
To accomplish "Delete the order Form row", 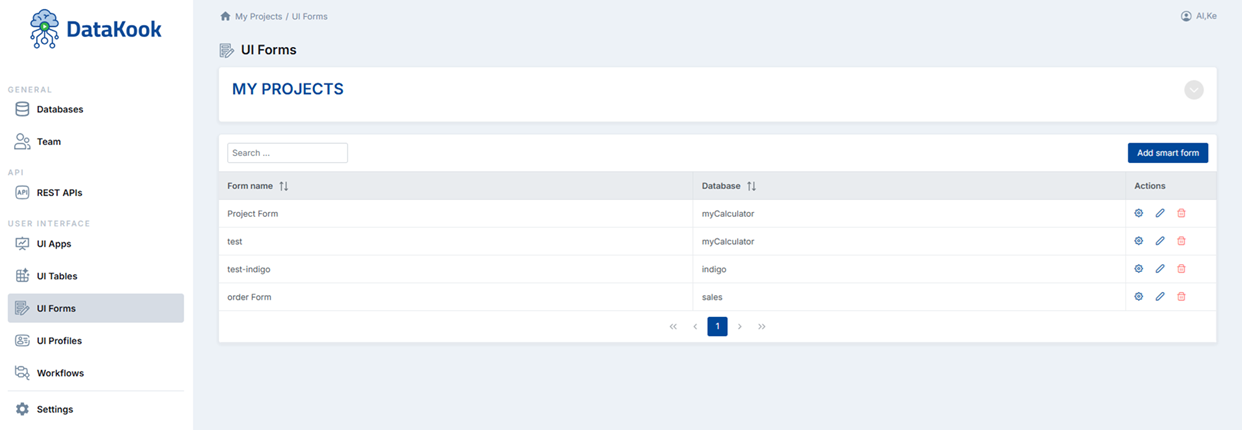I will [1181, 297].
